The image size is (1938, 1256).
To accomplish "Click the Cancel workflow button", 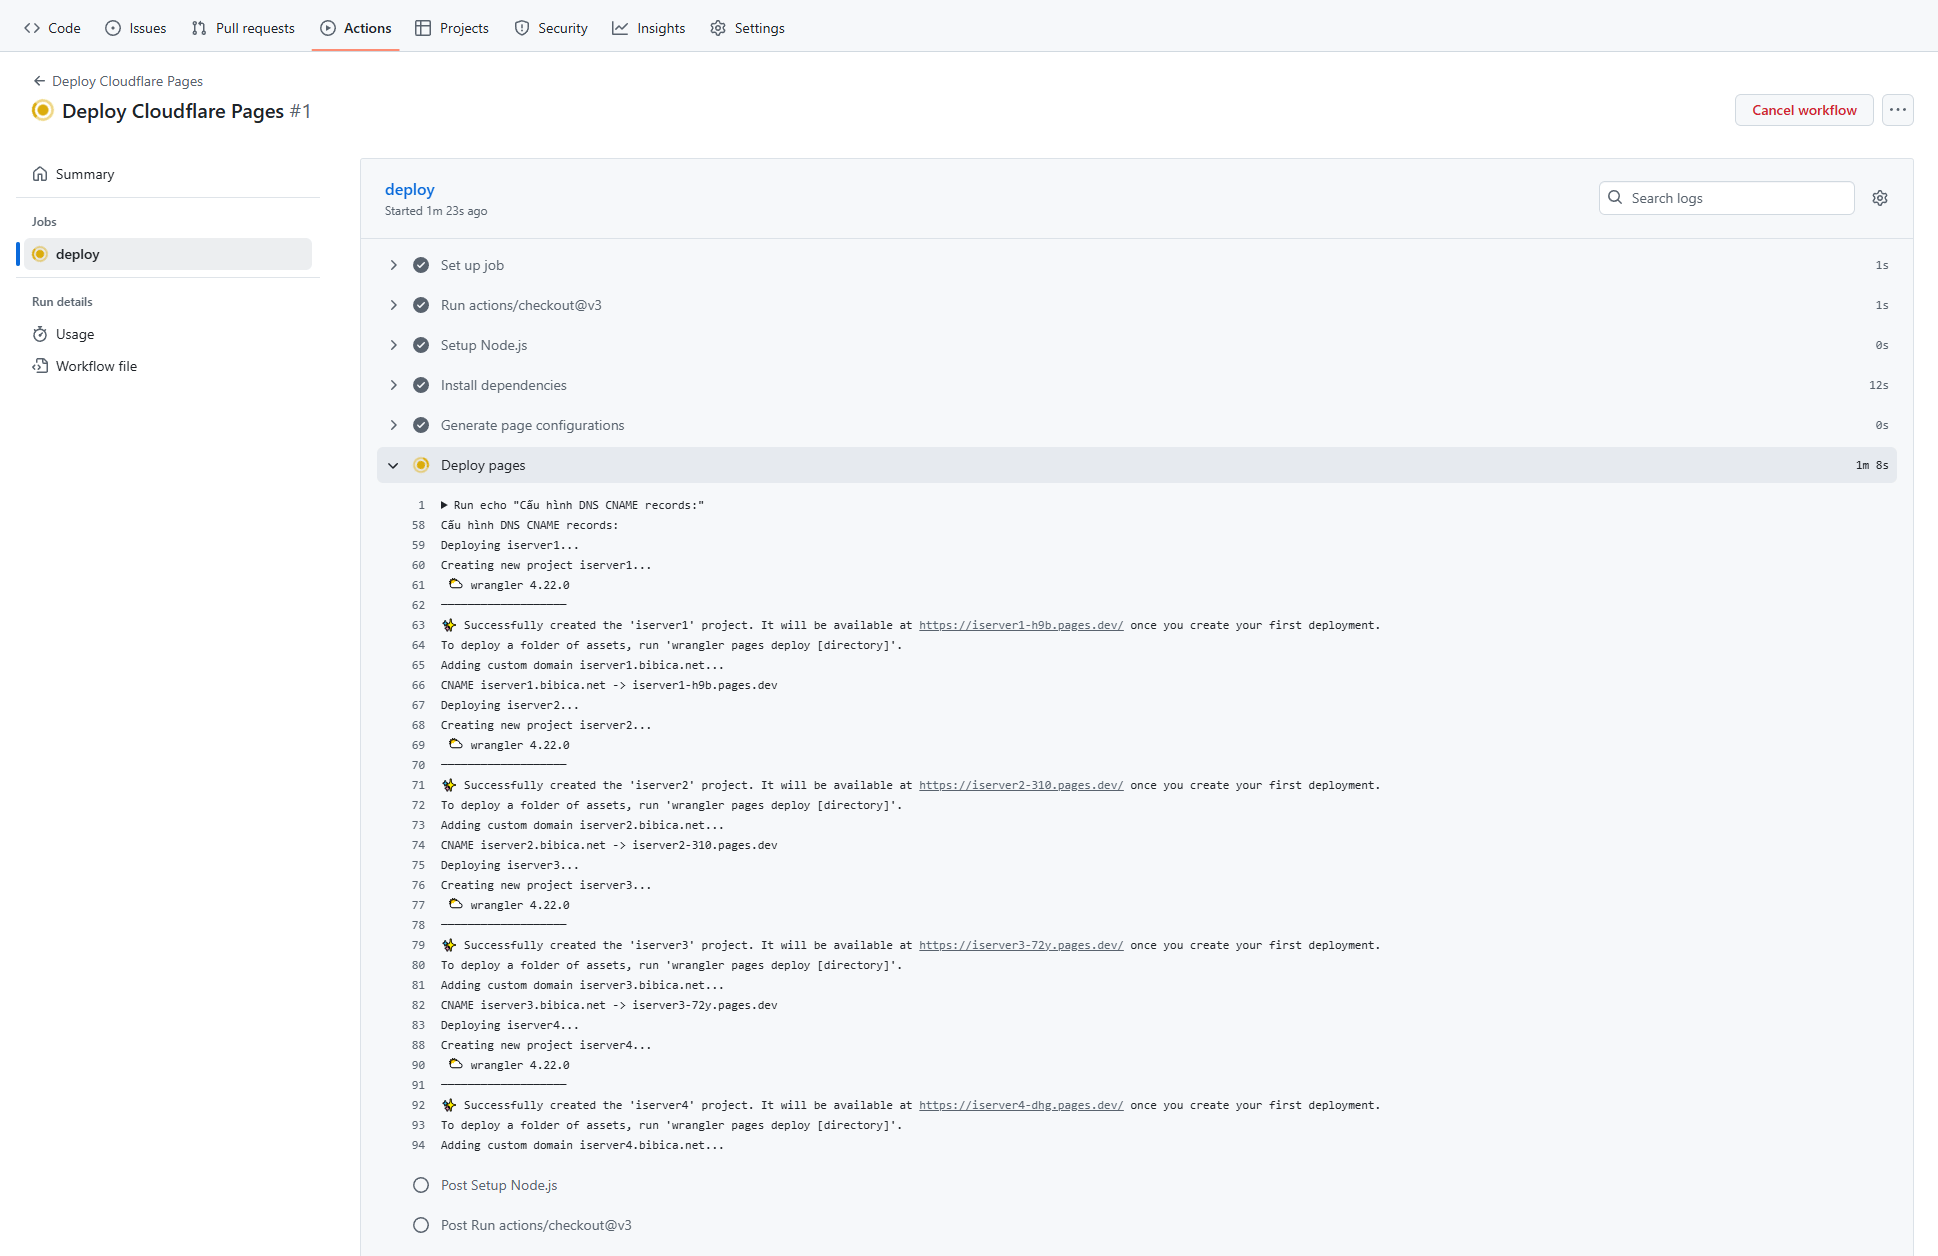I will (x=1804, y=110).
